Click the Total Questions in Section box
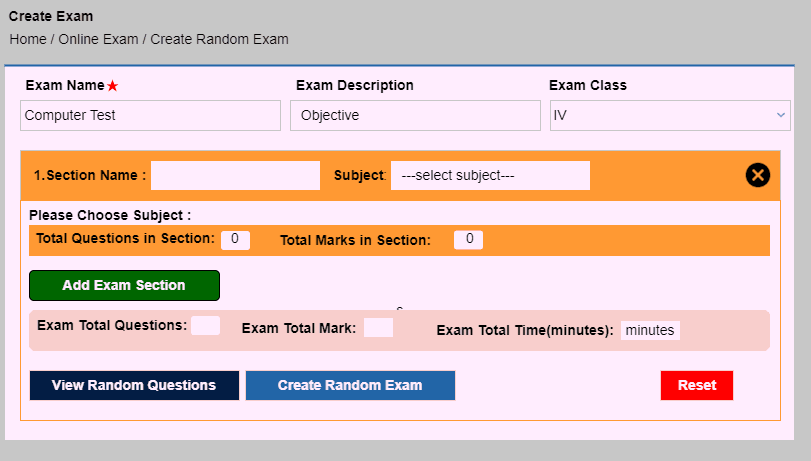Screen dimensions: 811x461 235,240
